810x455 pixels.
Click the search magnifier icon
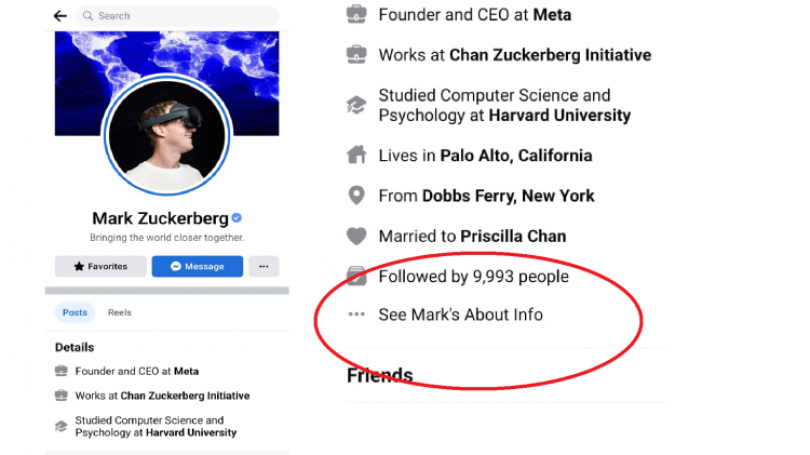pyautogui.click(x=88, y=16)
